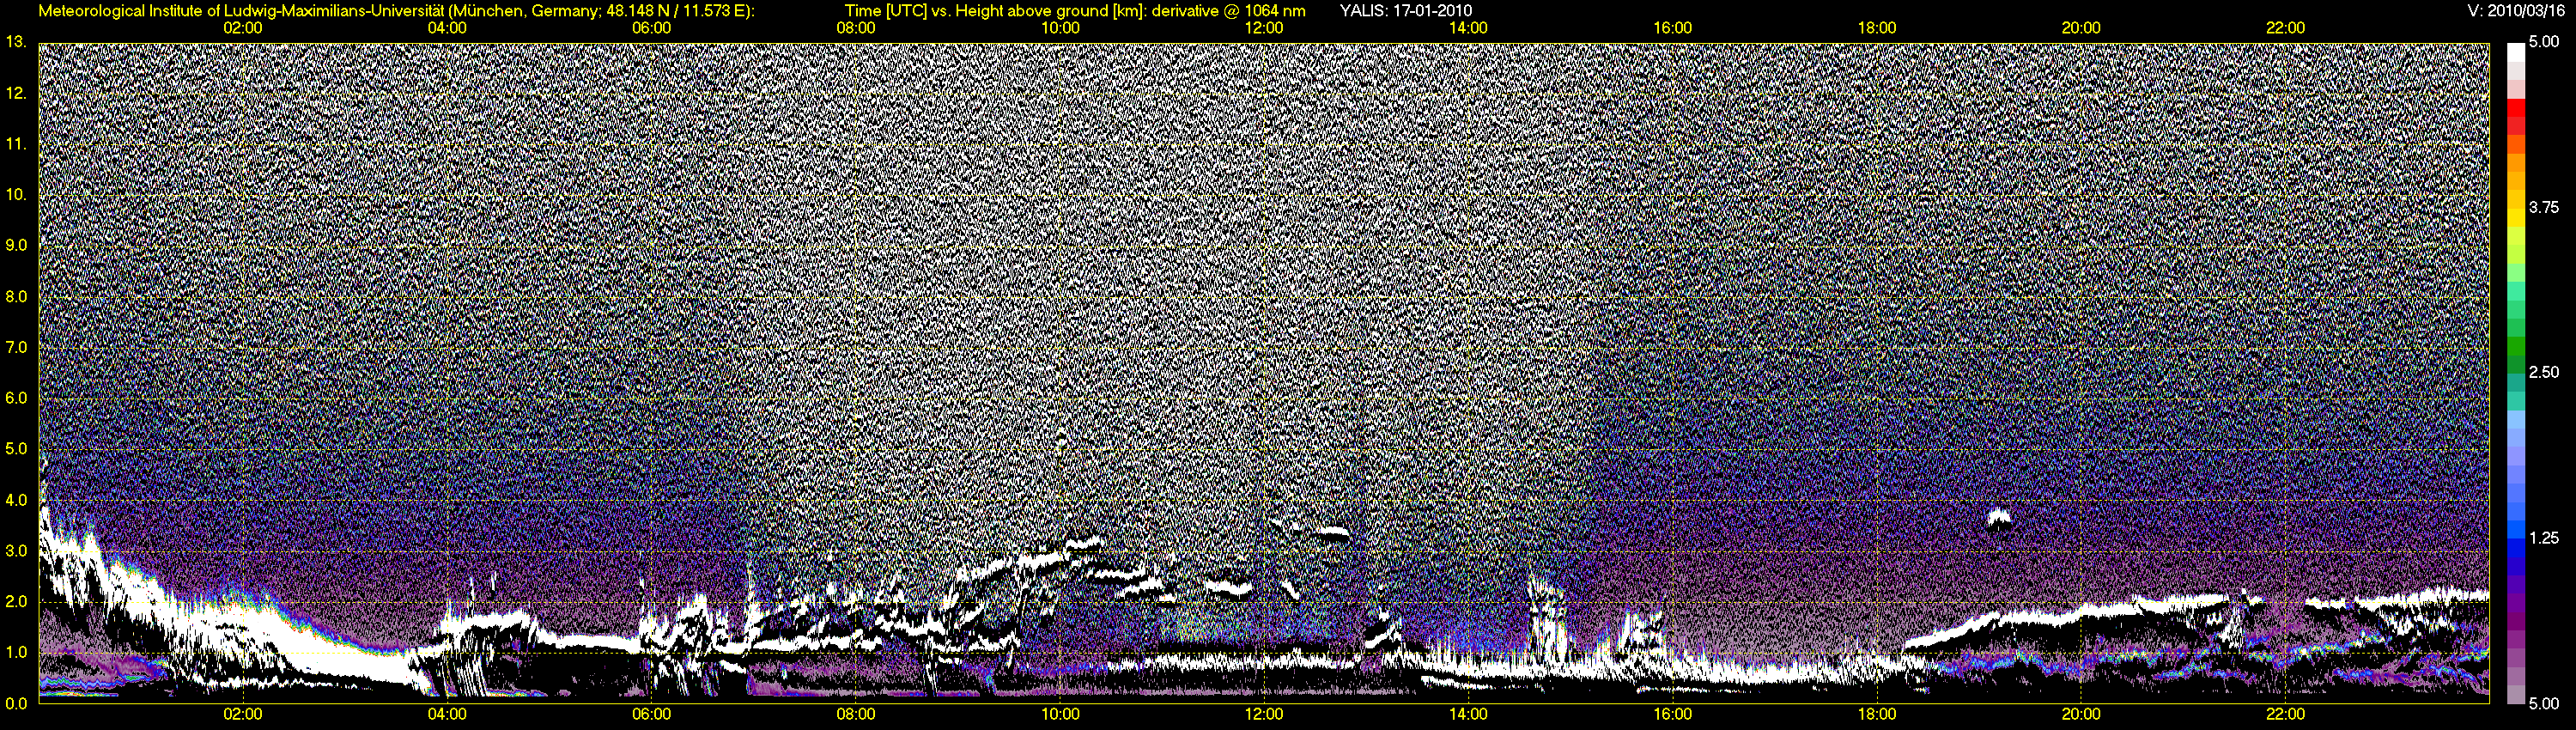
Task: Click the 'Meteorological Institute of Ludwig-Maximilians-Universität' title text
Action: (x=242, y=11)
